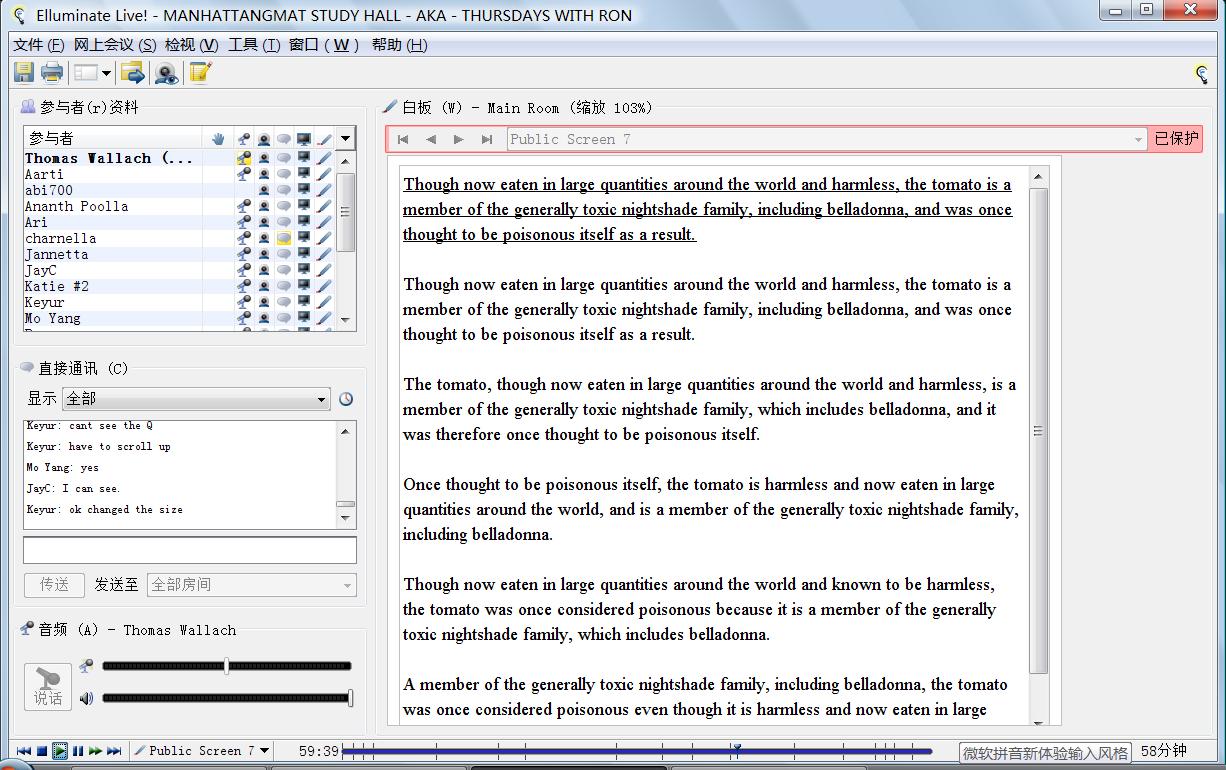
Task: Open the Public Screen 7 index dropdown in playback bar
Action: coord(202,751)
